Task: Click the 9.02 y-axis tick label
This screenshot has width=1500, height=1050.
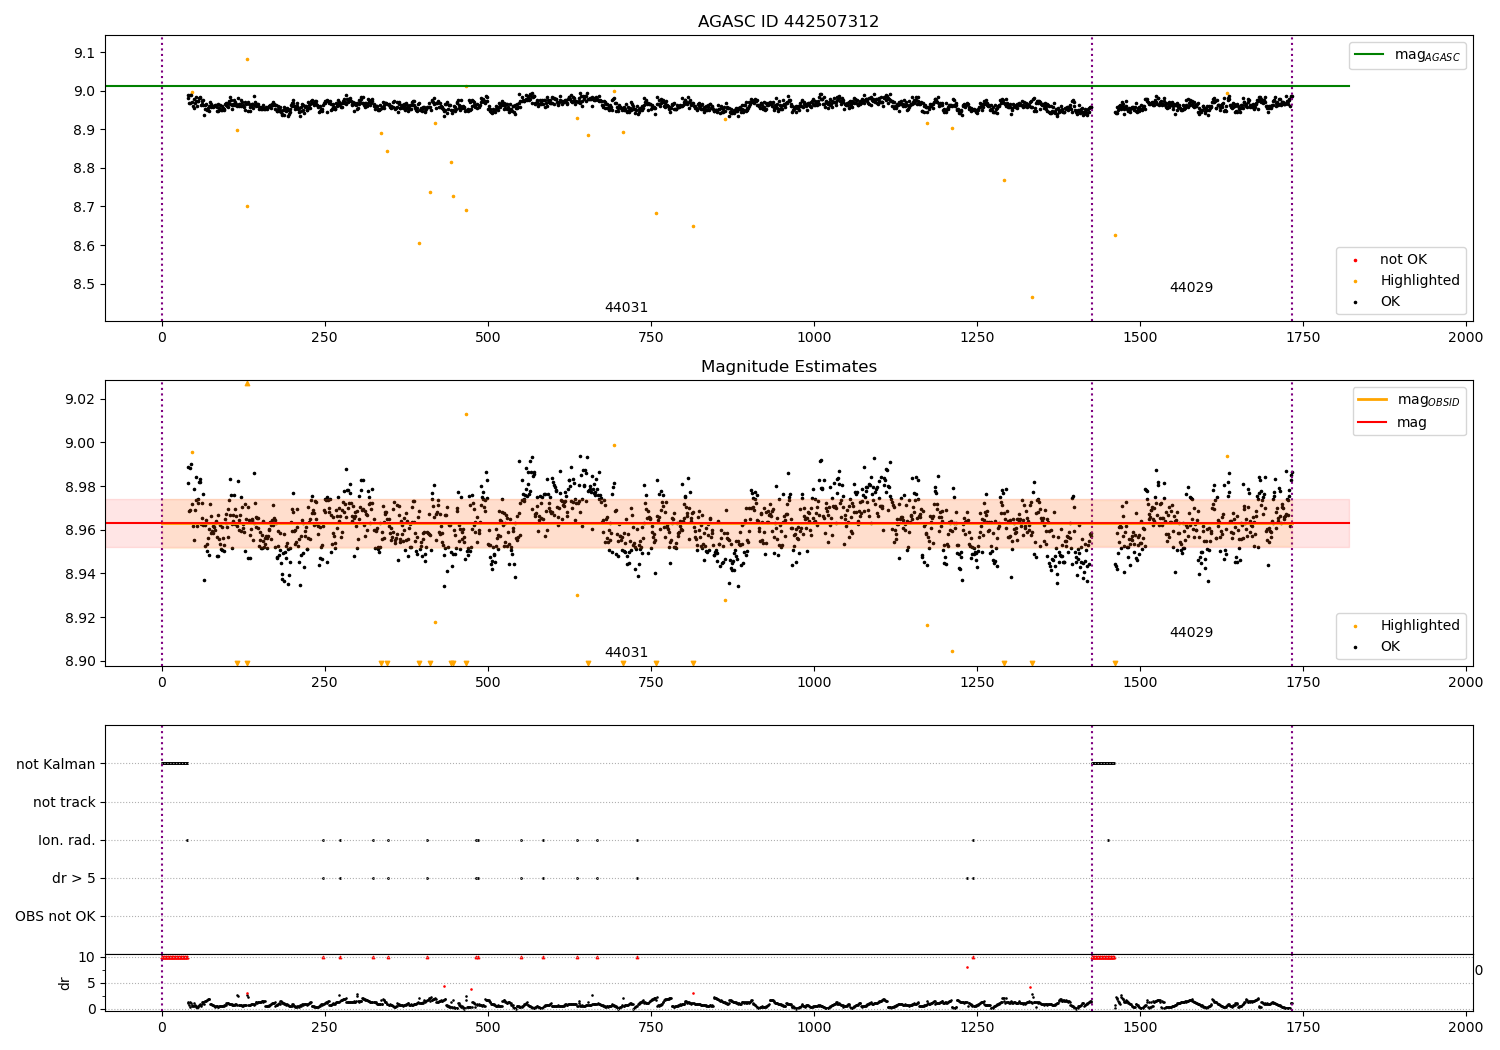Action: pos(80,400)
